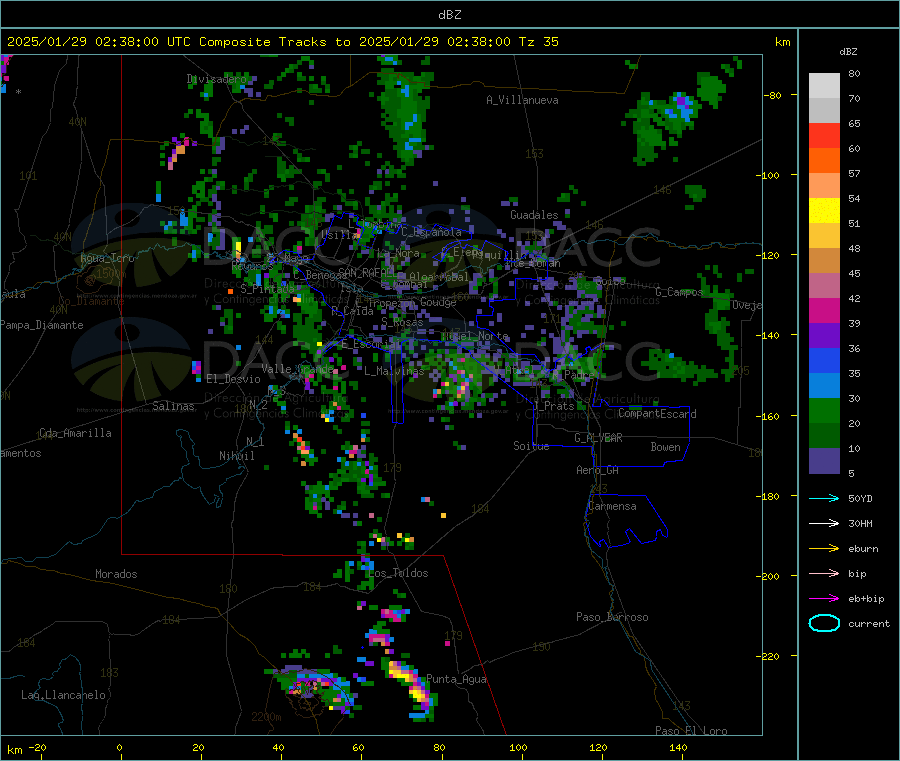Click the Punta_Agua map label
900x761 pixels.
[x=456, y=679]
